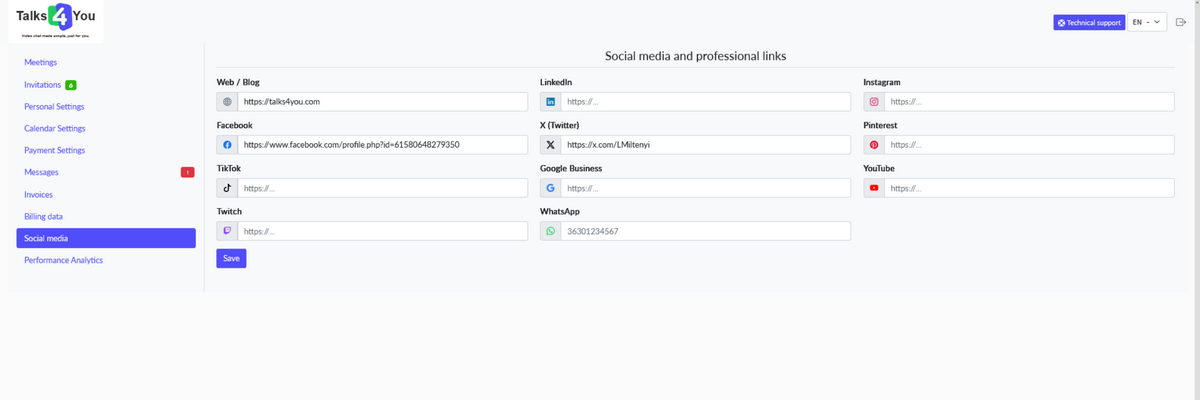
Task: Open Payment Settings
Action: click(x=55, y=150)
